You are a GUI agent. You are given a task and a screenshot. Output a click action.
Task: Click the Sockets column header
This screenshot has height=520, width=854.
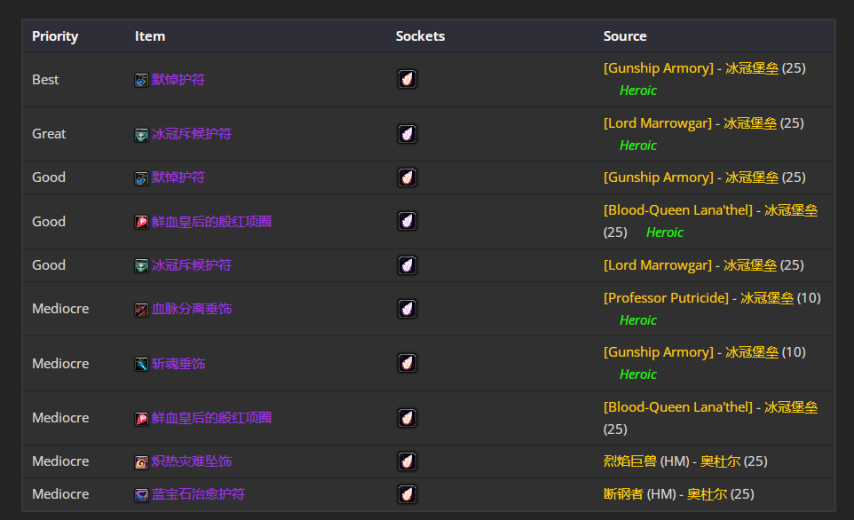click(420, 36)
